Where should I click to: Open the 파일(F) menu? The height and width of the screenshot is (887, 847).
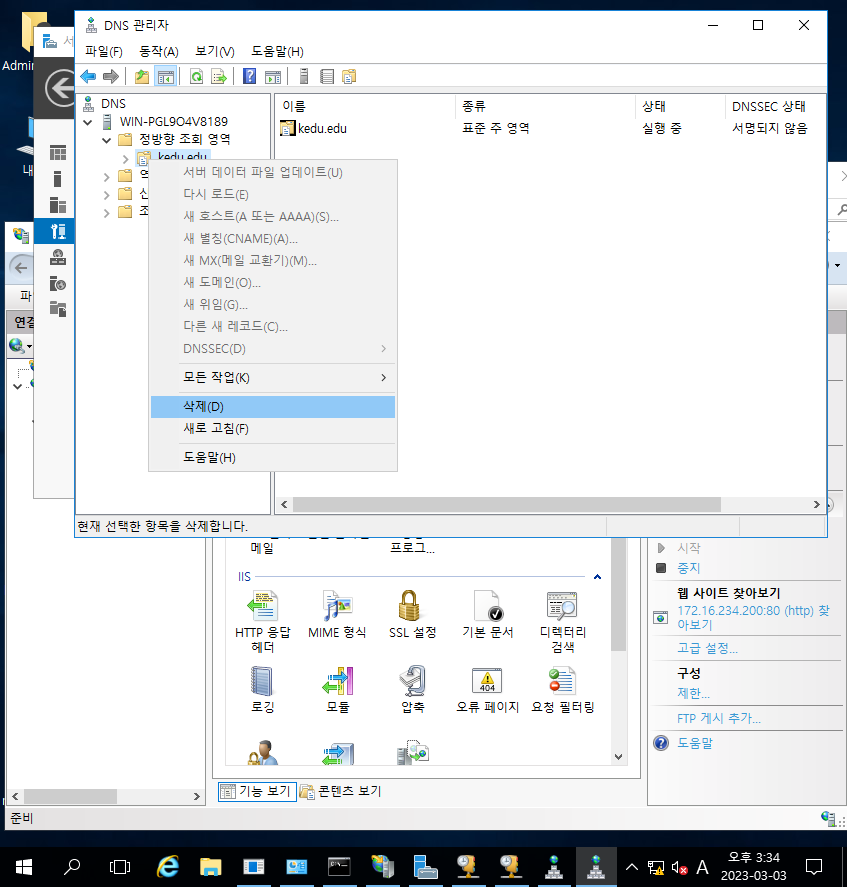coord(104,51)
